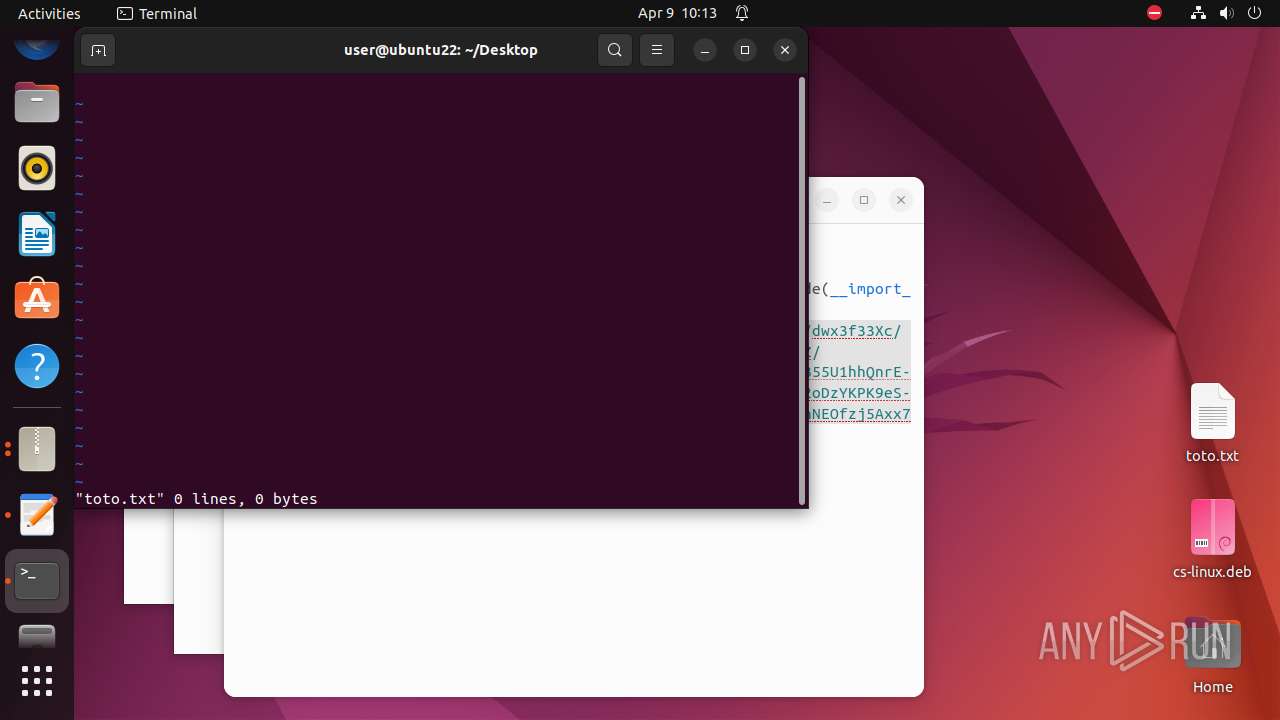1280x720 pixels.
Task: Open the Activities overview
Action: point(49,13)
